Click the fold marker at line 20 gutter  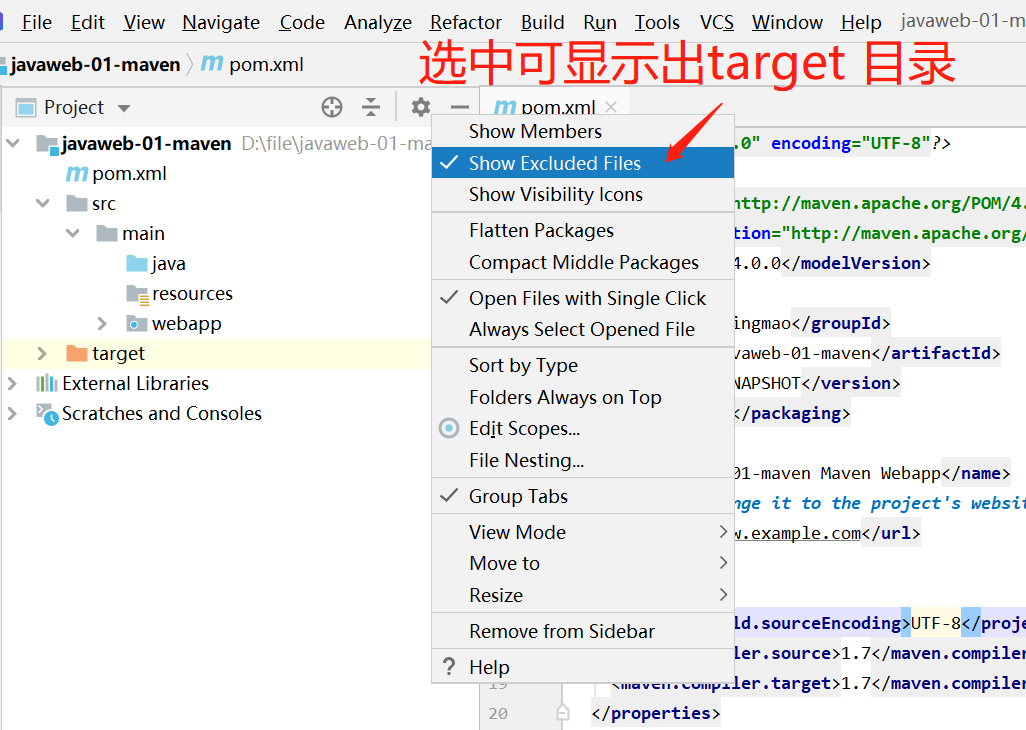(x=563, y=712)
